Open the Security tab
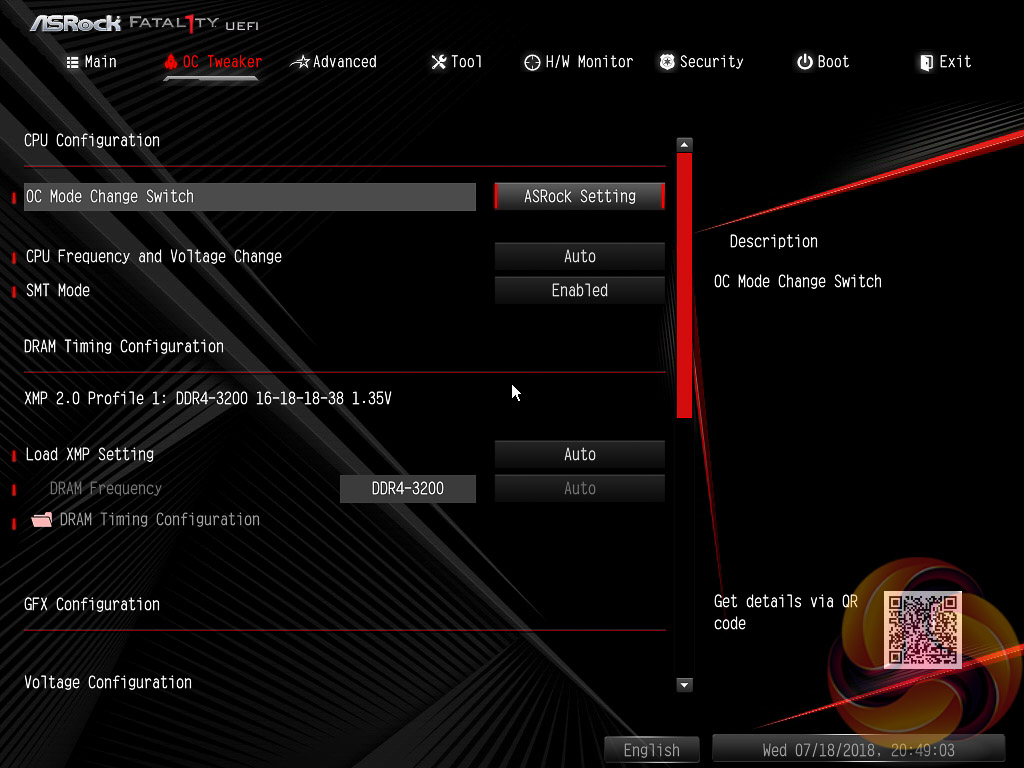 [701, 62]
